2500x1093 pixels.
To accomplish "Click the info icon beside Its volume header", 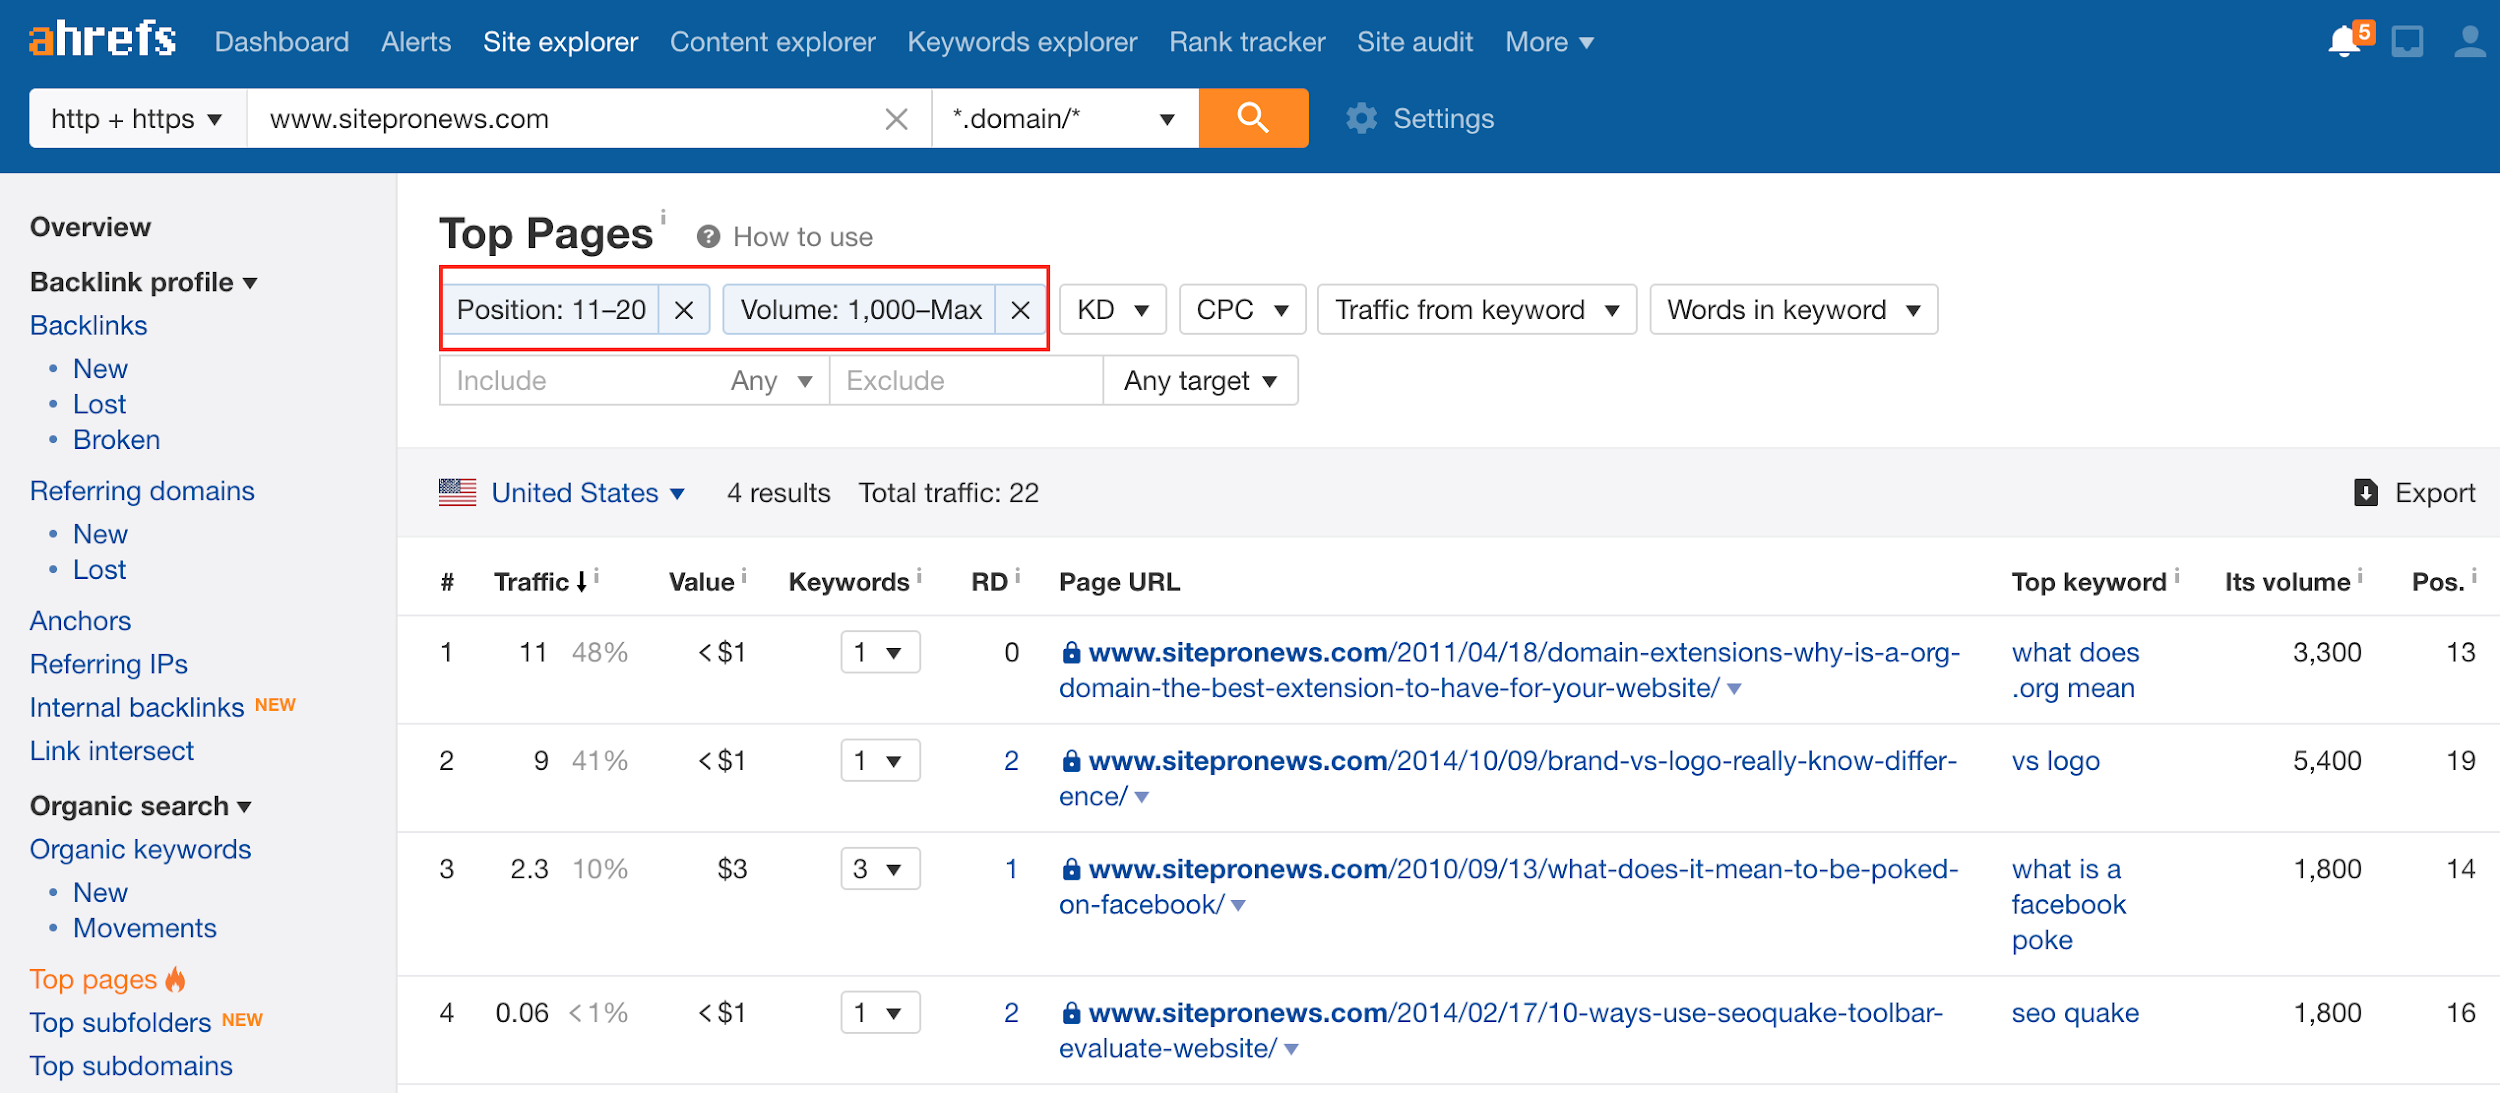I will pyautogui.click(x=2360, y=576).
